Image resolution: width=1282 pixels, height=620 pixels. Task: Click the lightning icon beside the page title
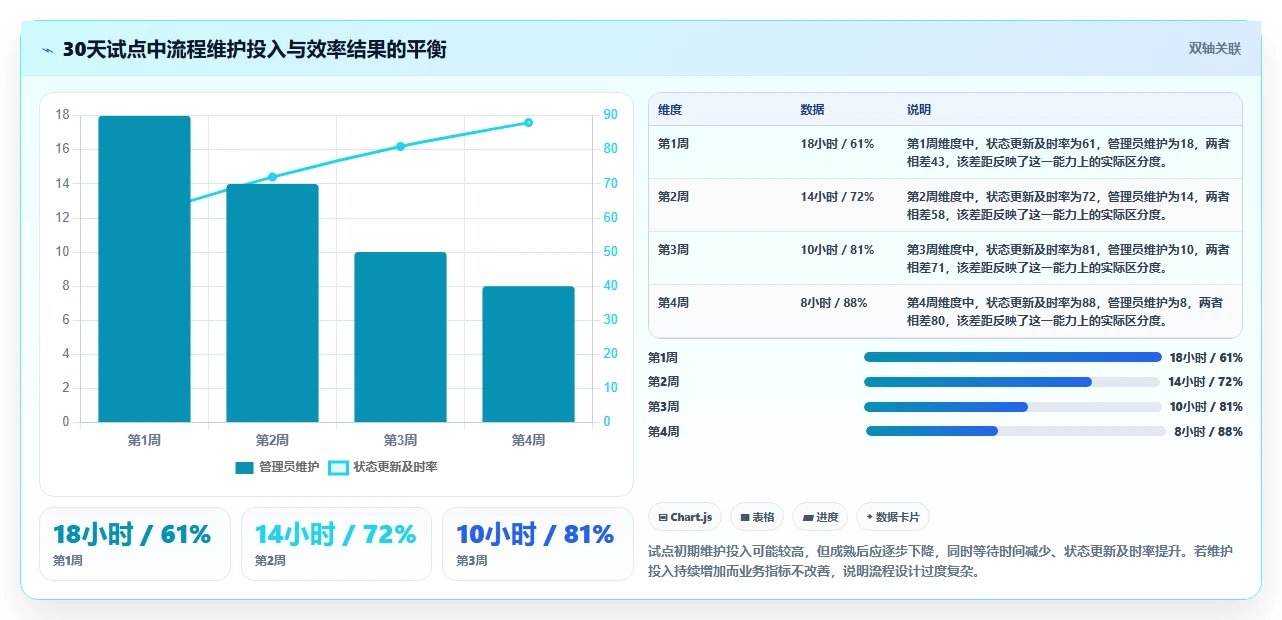(x=47, y=49)
